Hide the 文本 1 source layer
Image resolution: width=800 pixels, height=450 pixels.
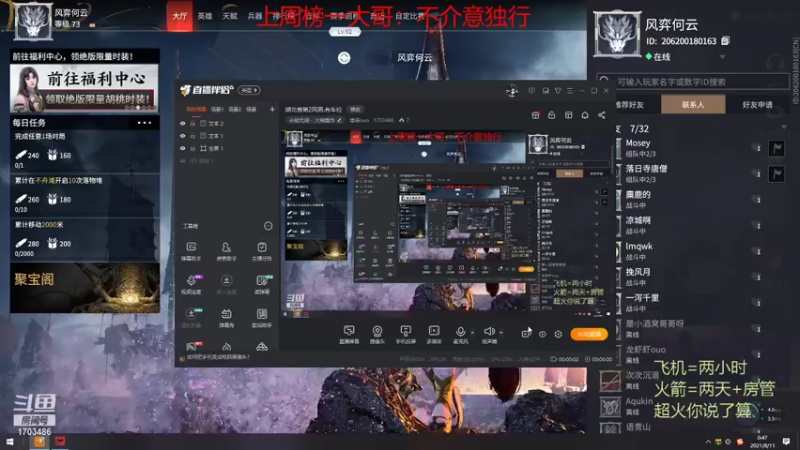tap(183, 136)
